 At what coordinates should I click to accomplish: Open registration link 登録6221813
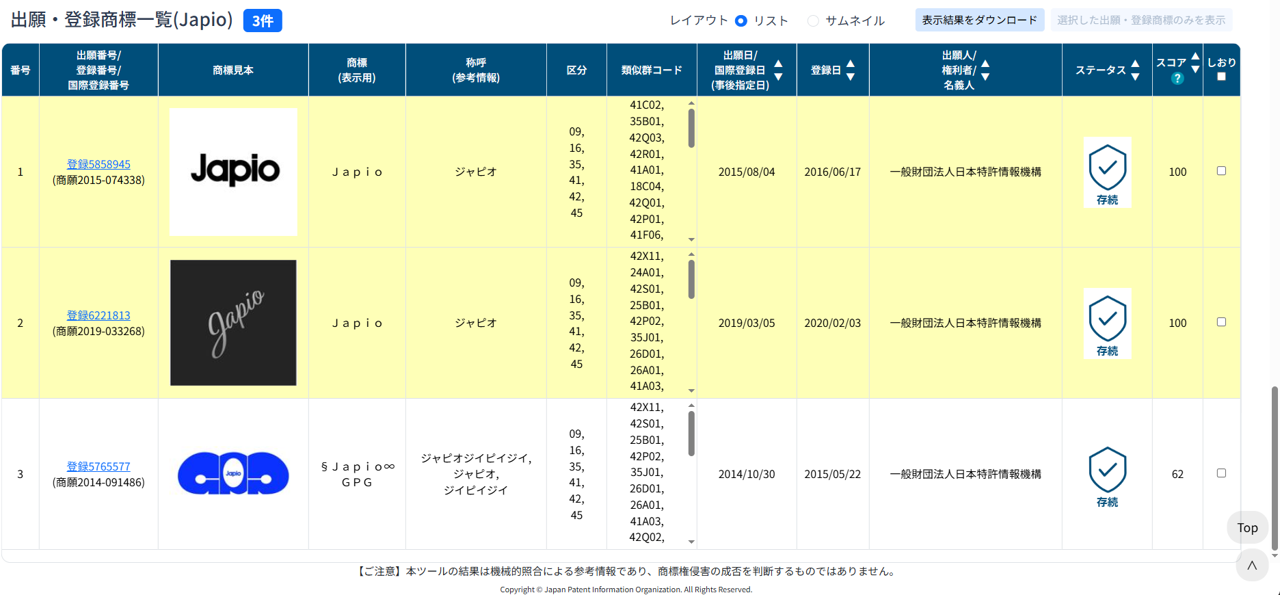coord(98,315)
